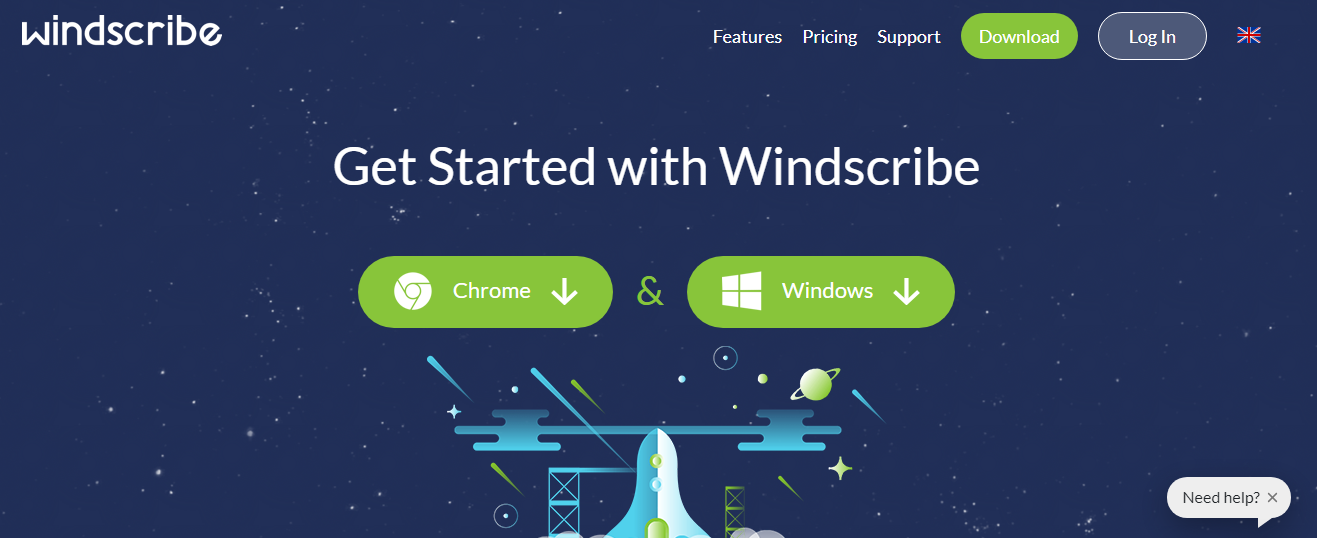Open the Features page
Viewport: 1317px width, 538px height.
click(x=747, y=37)
